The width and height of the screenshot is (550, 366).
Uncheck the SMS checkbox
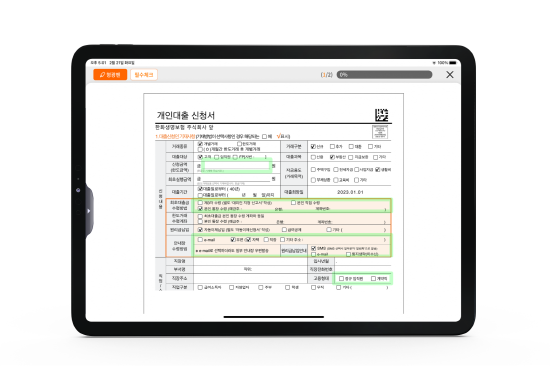[x=314, y=248]
